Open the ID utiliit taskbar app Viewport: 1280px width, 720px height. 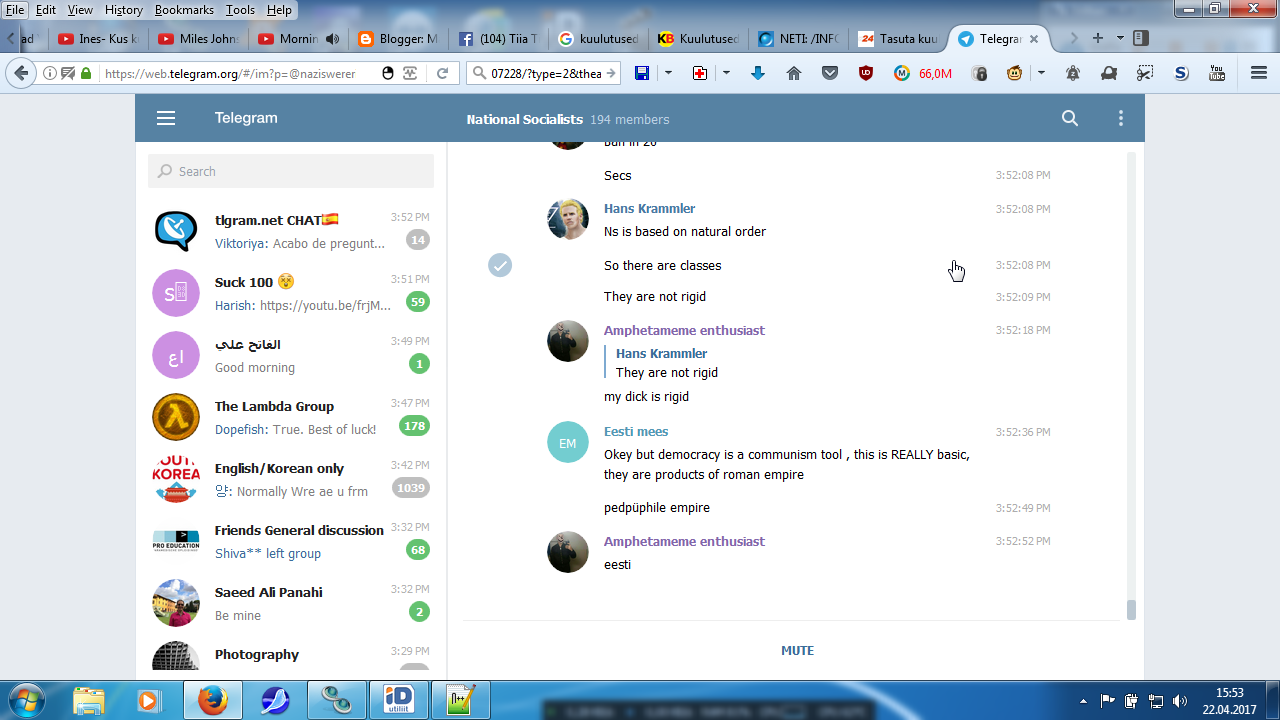(398, 700)
